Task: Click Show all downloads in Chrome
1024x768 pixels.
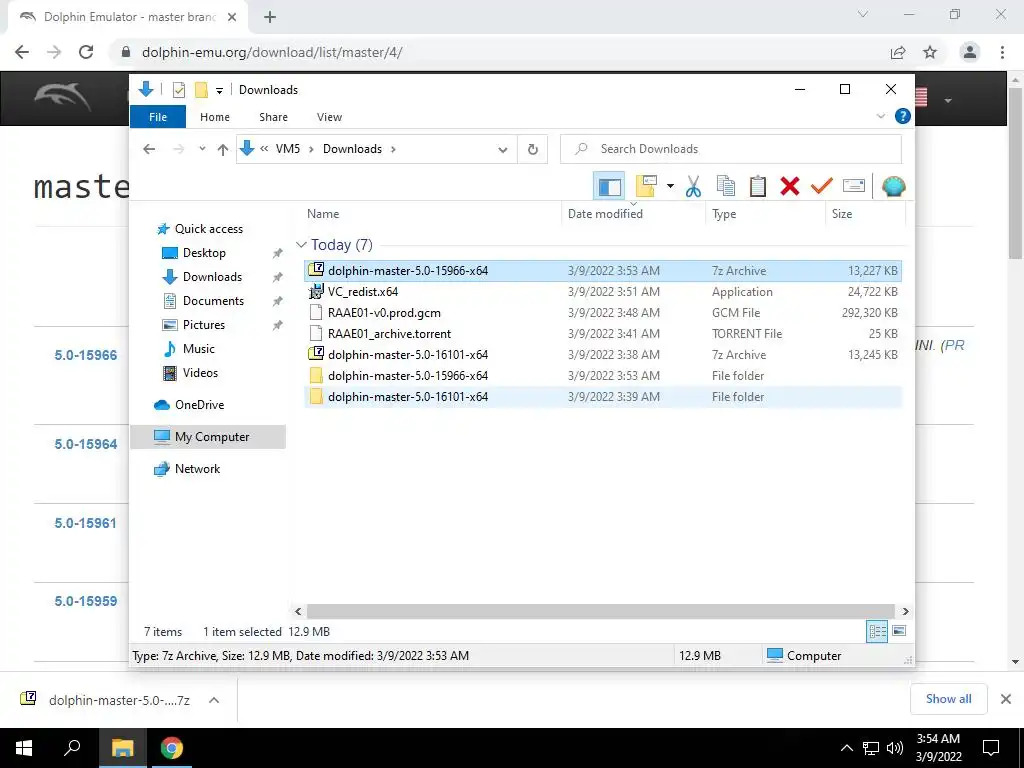Action: click(x=948, y=699)
